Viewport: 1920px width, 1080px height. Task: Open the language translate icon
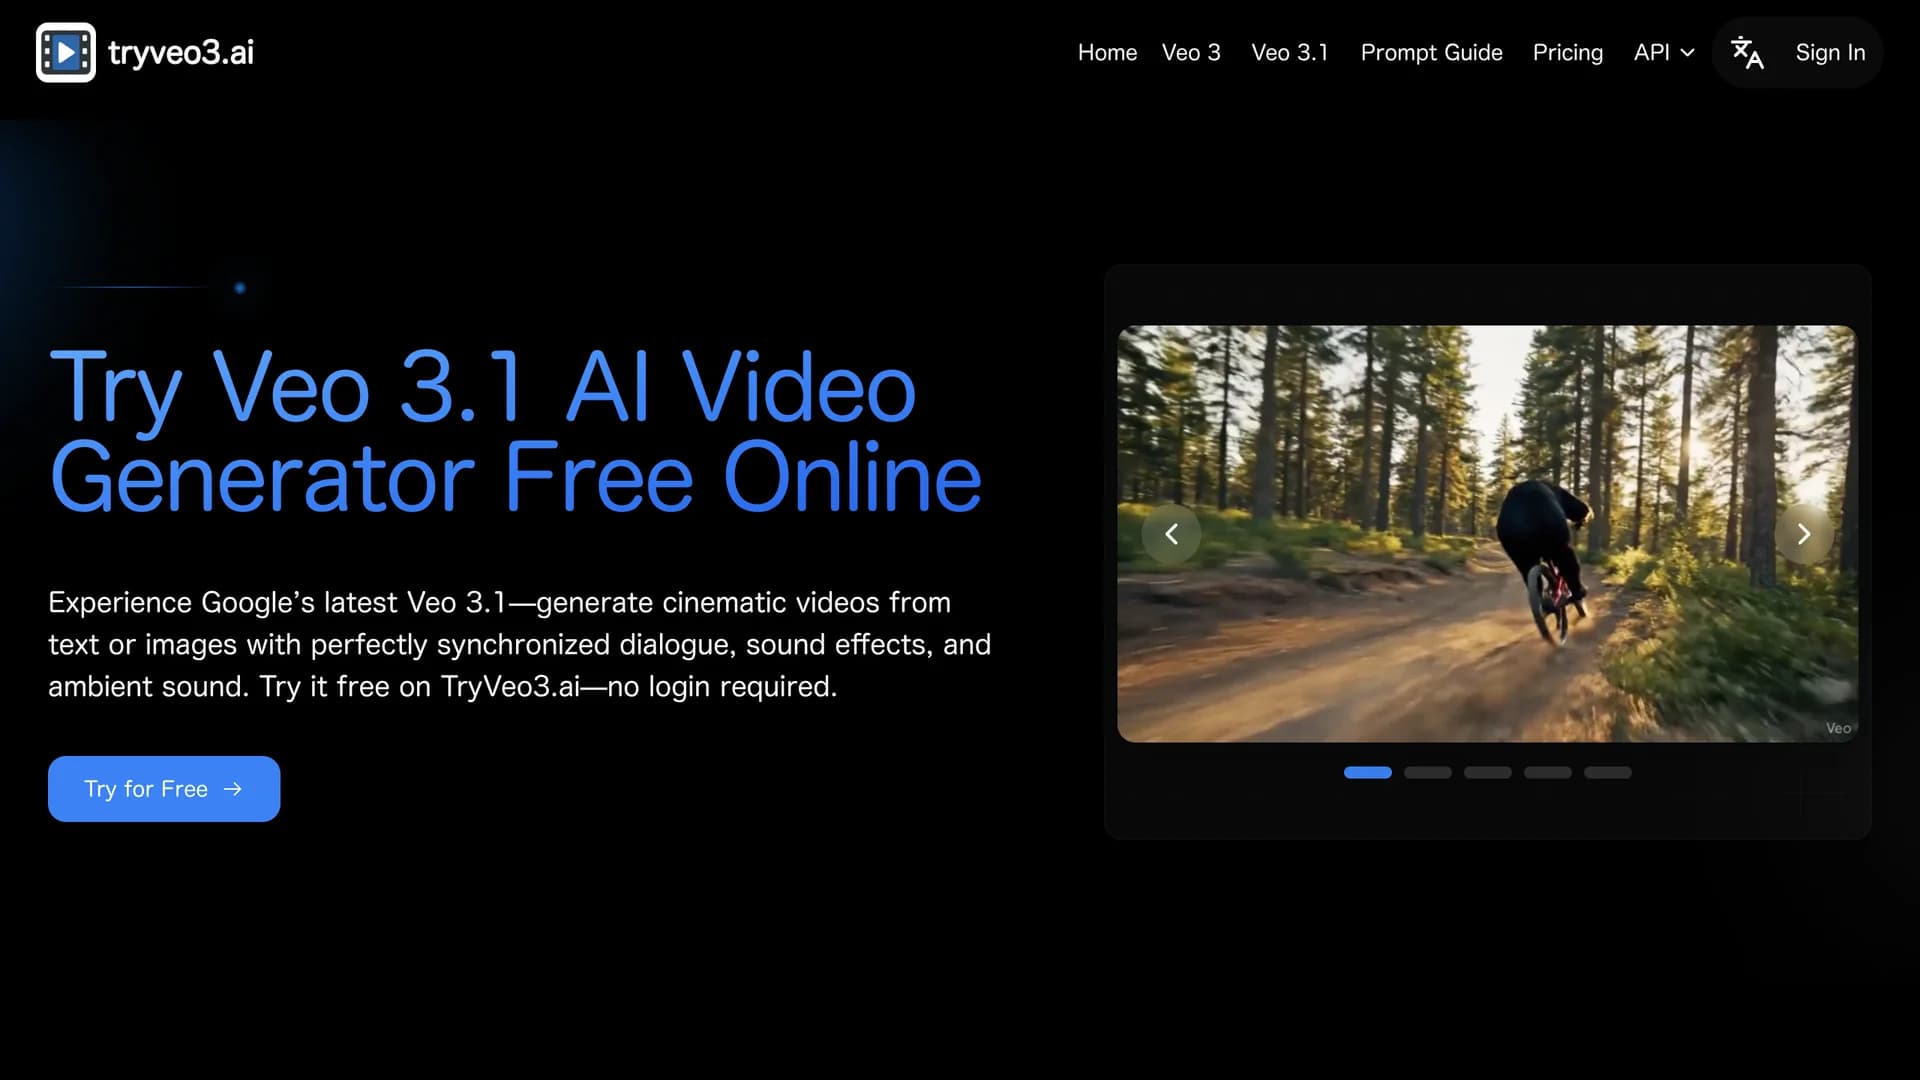[x=1747, y=52]
